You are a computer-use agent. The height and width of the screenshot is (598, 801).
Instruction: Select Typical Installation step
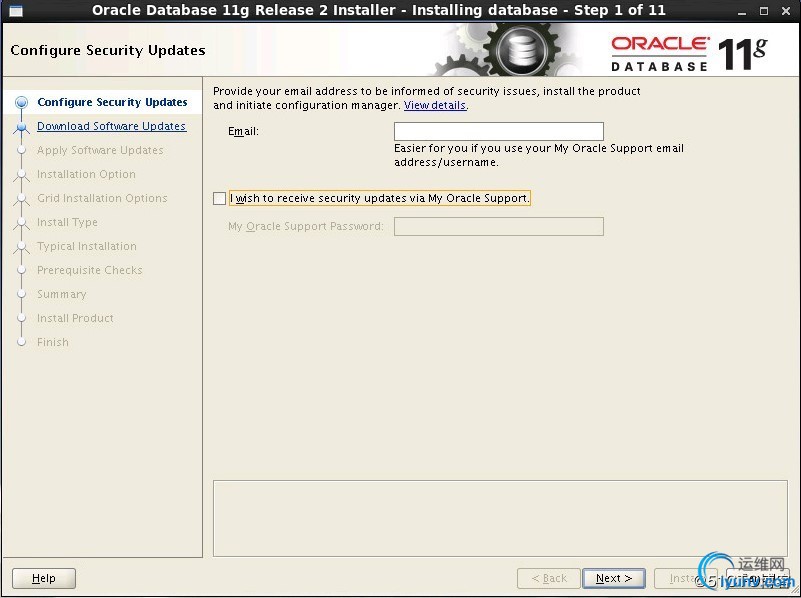[x=87, y=246]
